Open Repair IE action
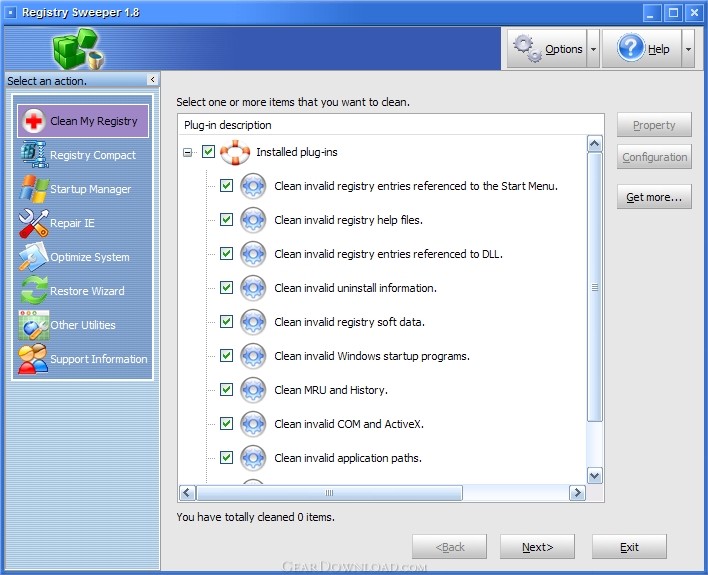Viewport: 708px width, 575px height. click(83, 223)
